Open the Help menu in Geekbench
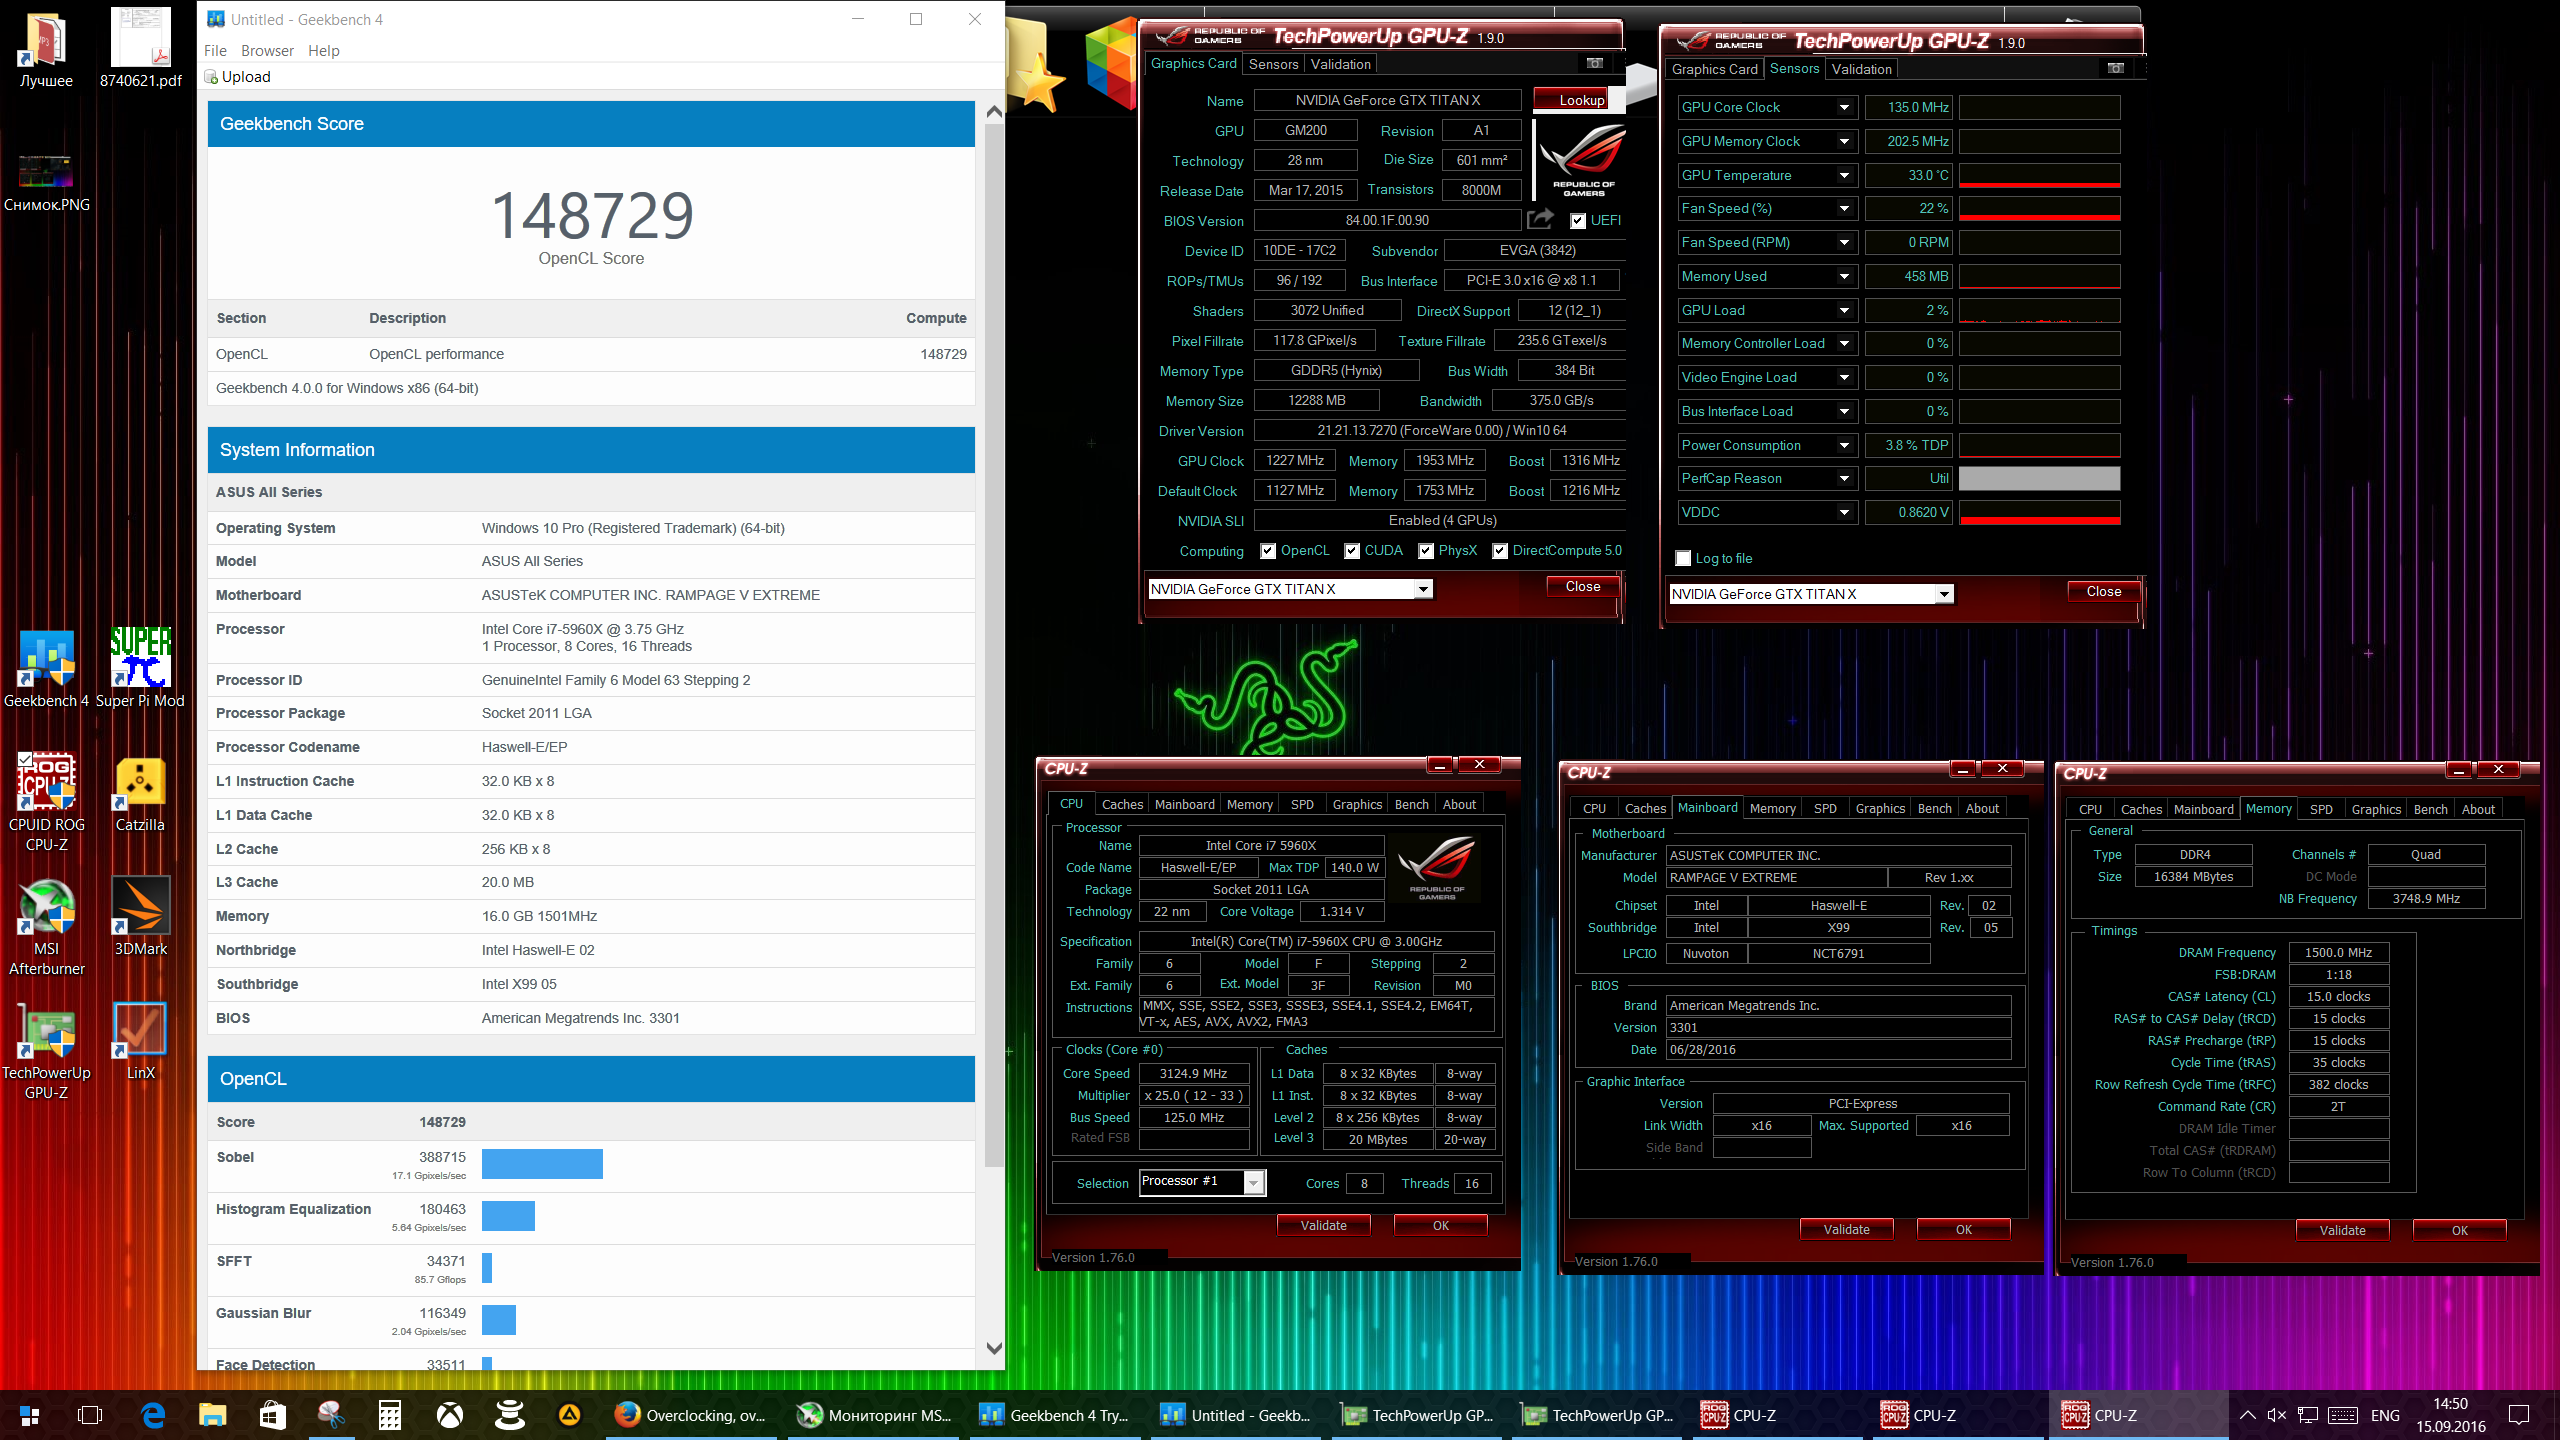 [x=324, y=50]
